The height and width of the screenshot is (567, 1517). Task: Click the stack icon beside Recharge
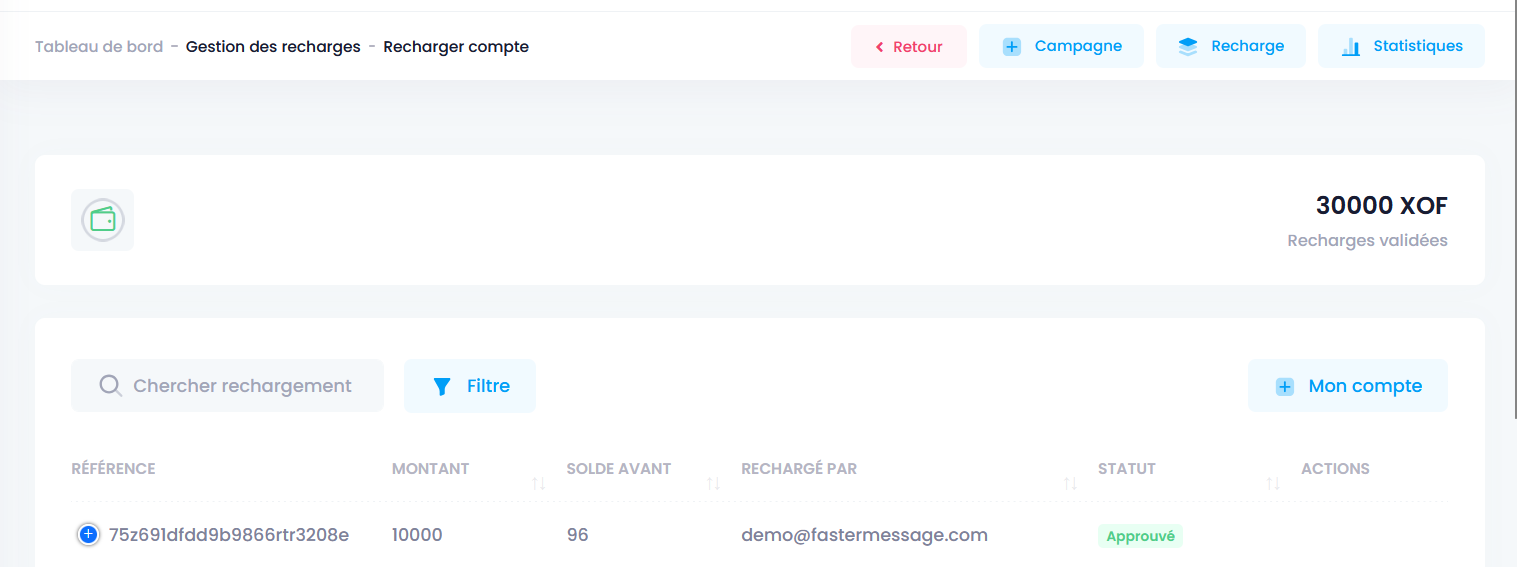coord(1187,47)
